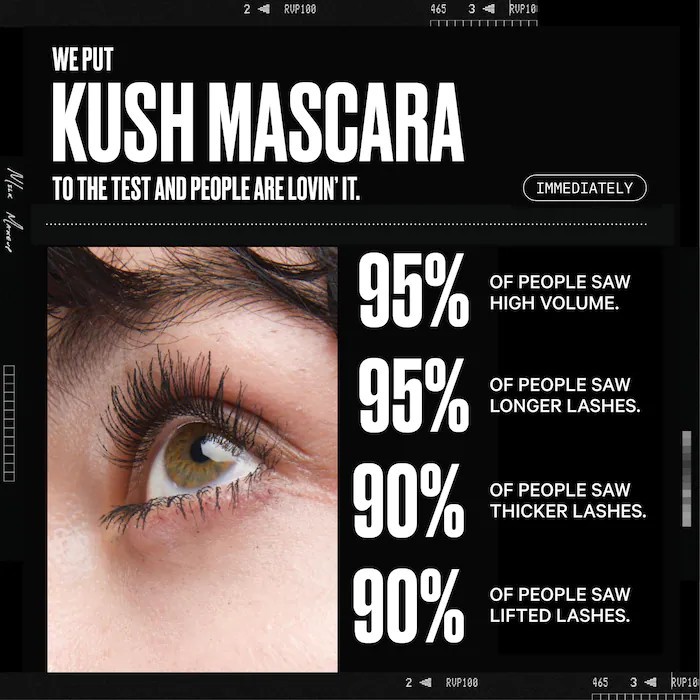This screenshot has height=700, width=700.
Task: Click the 465 counter at top
Action: click(x=438, y=9)
